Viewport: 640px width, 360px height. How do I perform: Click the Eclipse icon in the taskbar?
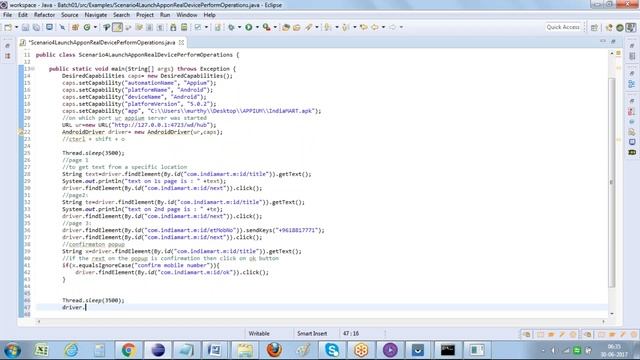tap(158, 350)
